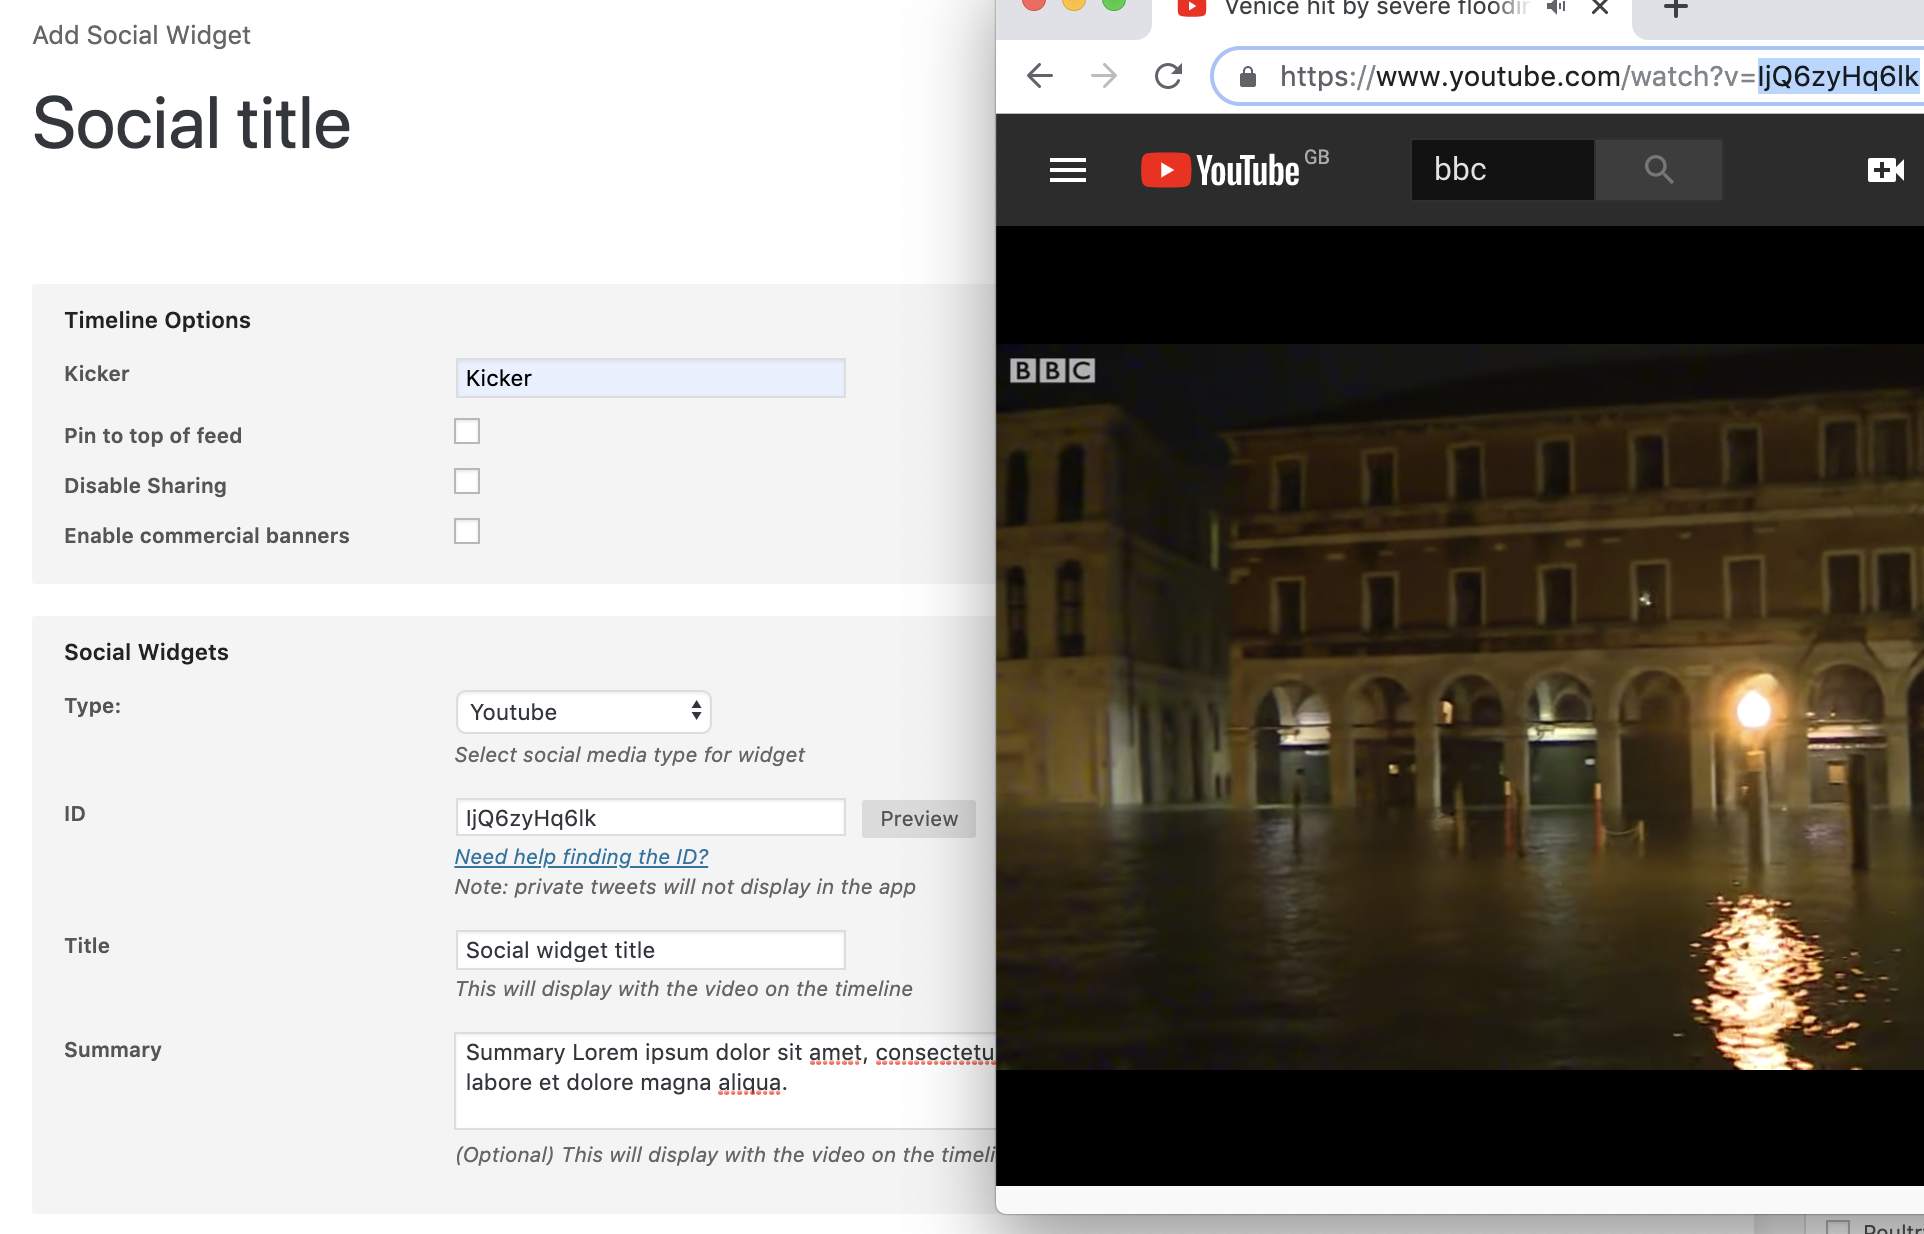This screenshot has height=1234, width=1924.
Task: Toggle Disable Sharing checkbox
Action: point(467,481)
